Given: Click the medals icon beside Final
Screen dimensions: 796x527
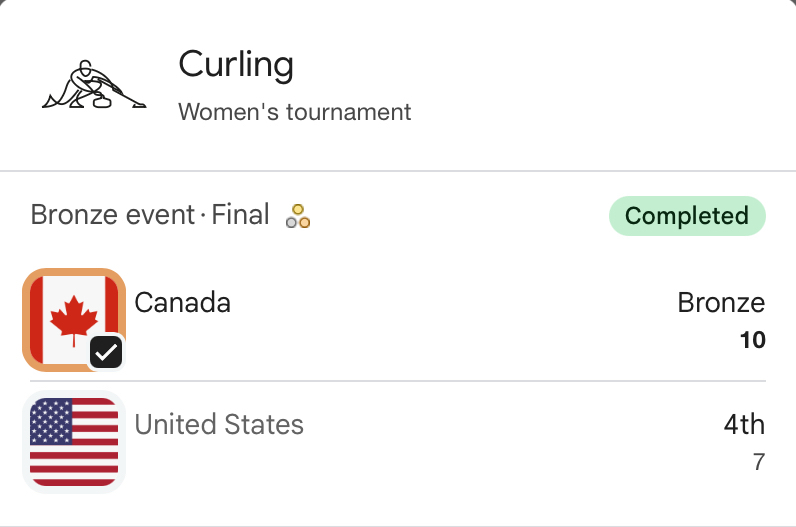Looking at the screenshot, I should coord(298,216).
